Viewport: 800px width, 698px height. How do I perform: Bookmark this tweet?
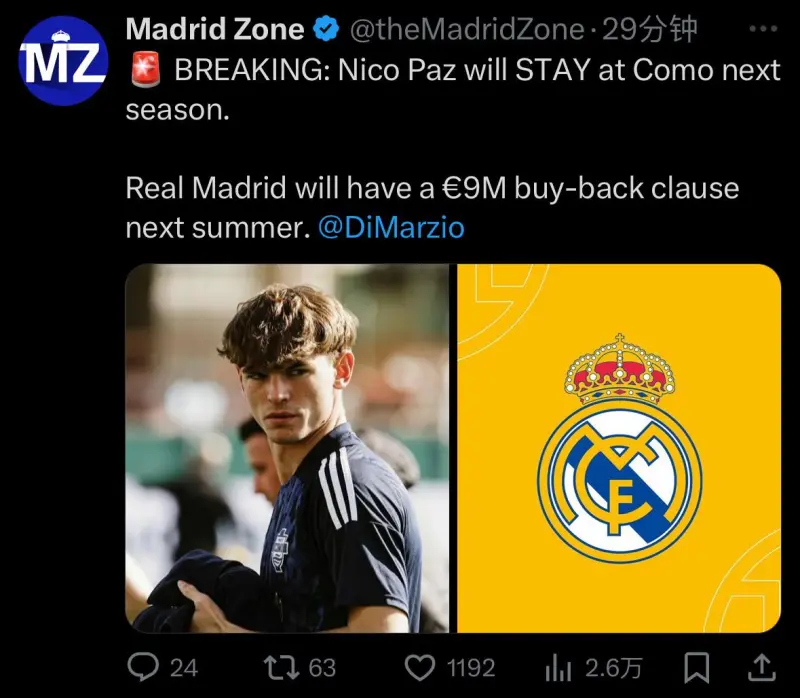pos(696,667)
